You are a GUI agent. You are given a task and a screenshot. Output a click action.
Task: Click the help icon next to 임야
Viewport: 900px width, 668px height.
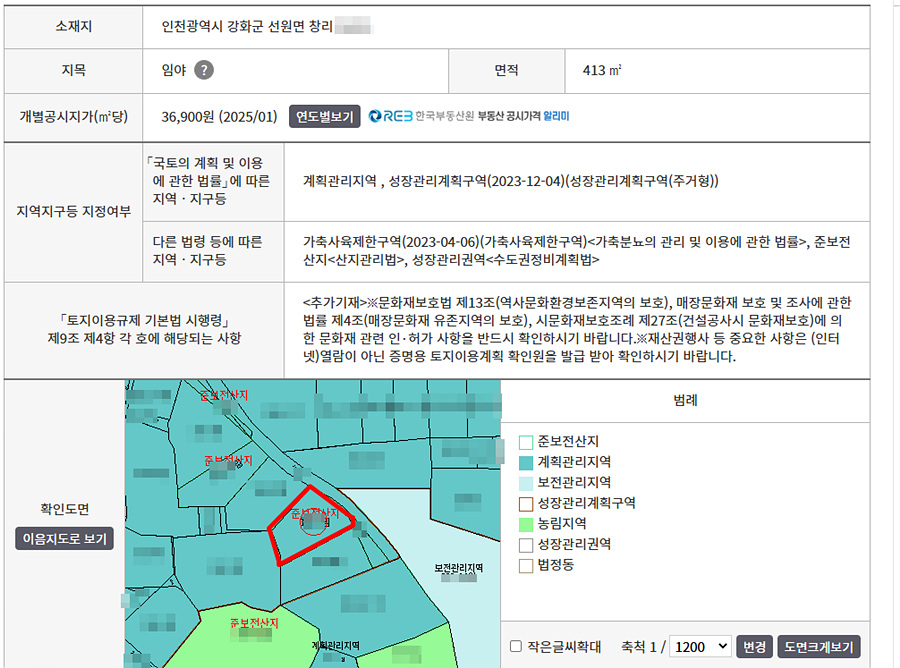point(204,70)
